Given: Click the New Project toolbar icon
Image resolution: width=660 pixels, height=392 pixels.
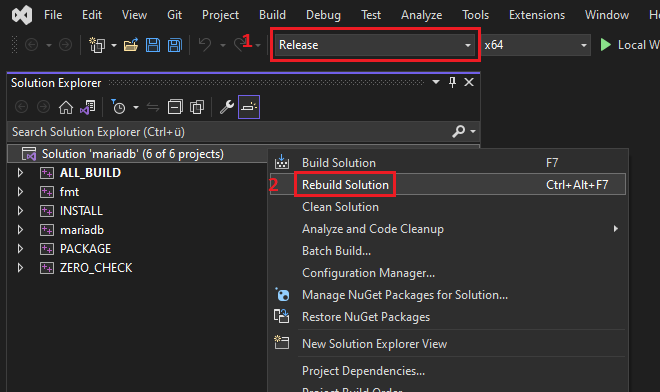Looking at the screenshot, I should point(97,45).
